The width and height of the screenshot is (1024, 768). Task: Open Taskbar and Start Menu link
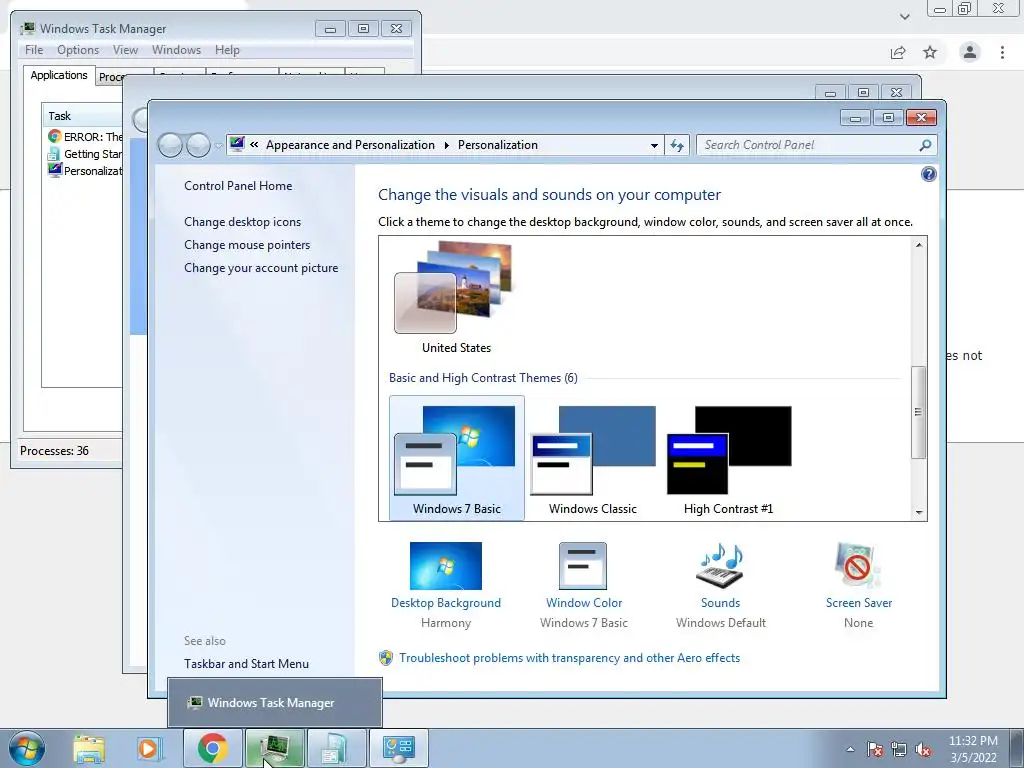(246, 664)
